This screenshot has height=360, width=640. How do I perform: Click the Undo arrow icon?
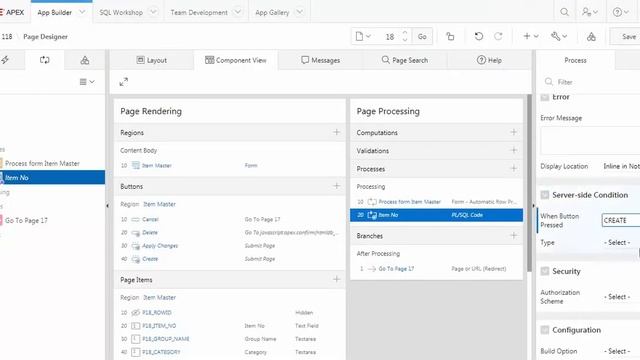478,36
